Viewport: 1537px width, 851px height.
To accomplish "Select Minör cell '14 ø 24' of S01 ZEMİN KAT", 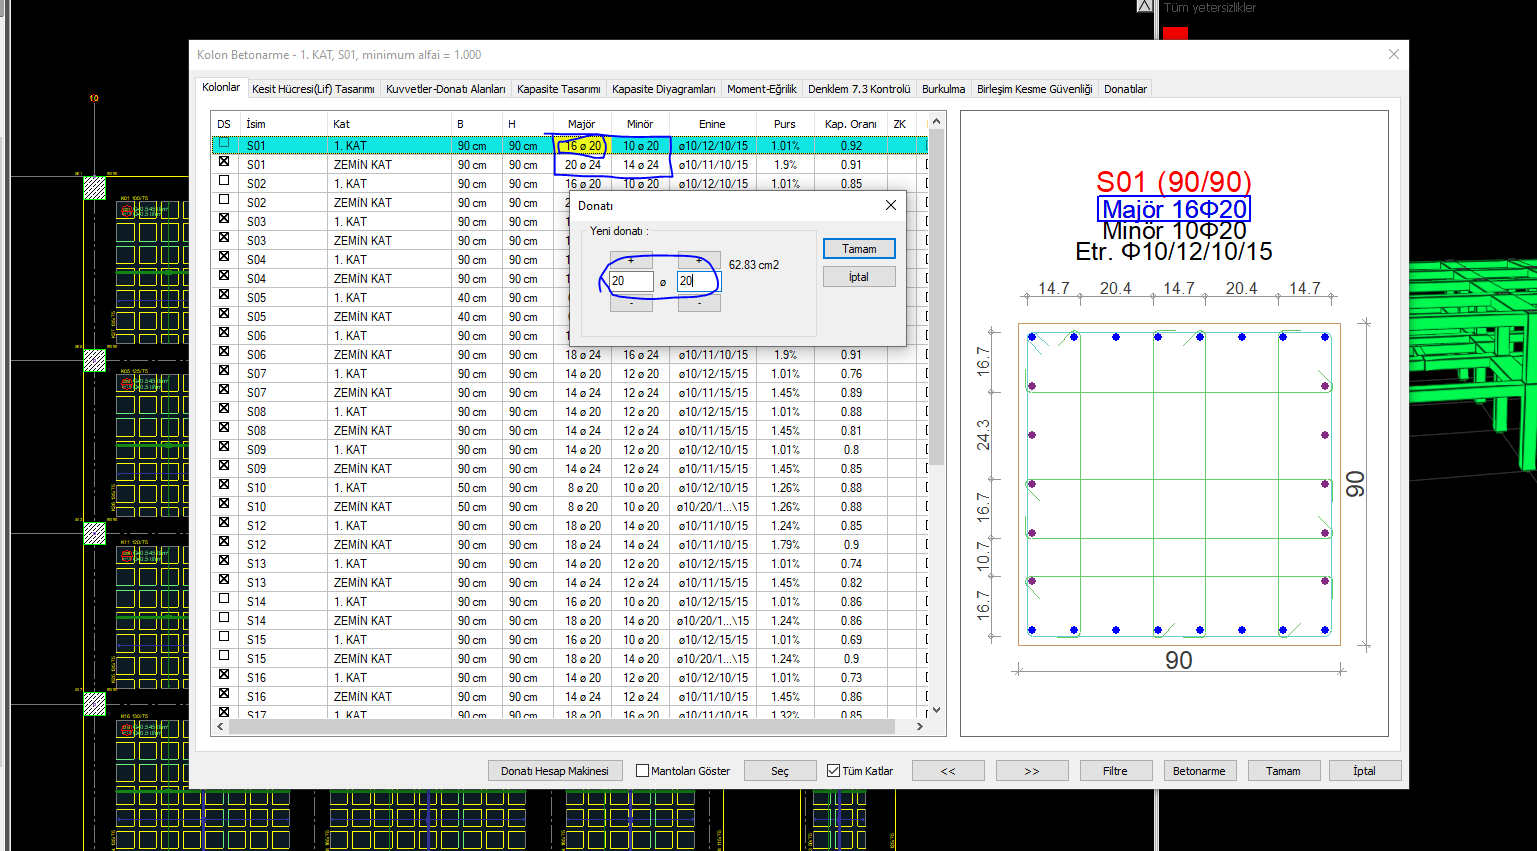I will [x=641, y=165].
